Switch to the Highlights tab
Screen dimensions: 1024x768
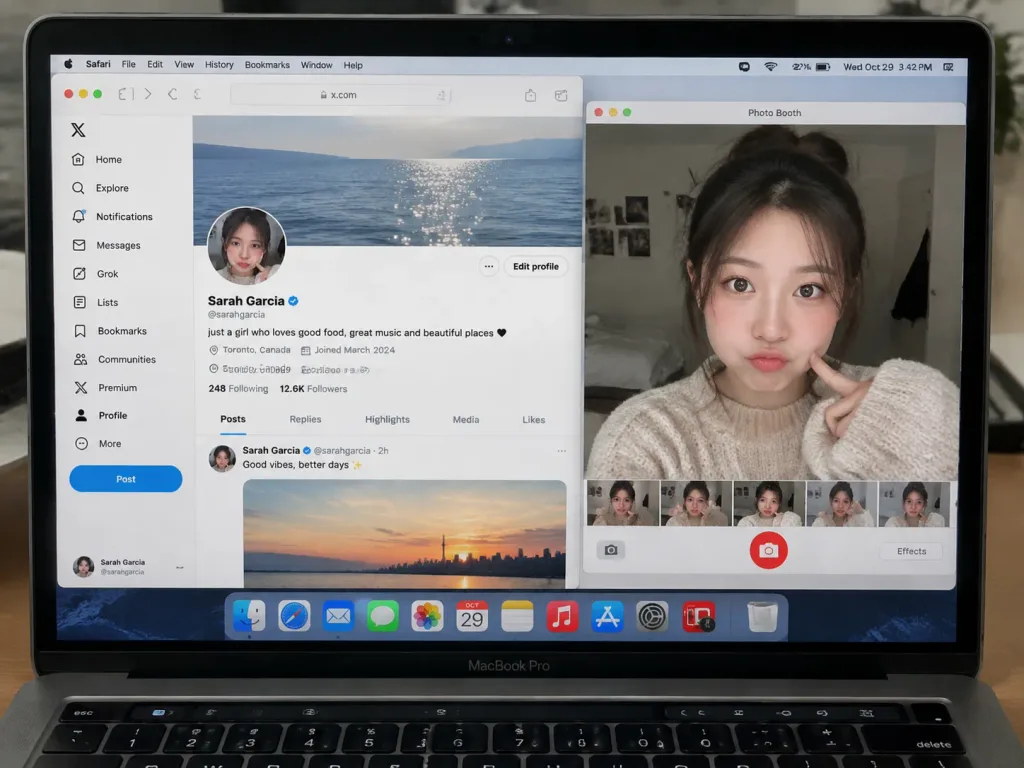tap(387, 419)
